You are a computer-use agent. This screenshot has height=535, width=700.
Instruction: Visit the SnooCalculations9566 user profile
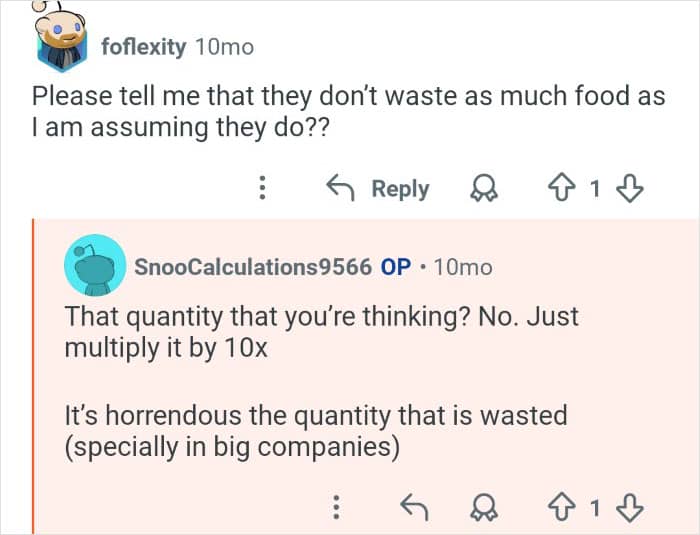click(254, 267)
